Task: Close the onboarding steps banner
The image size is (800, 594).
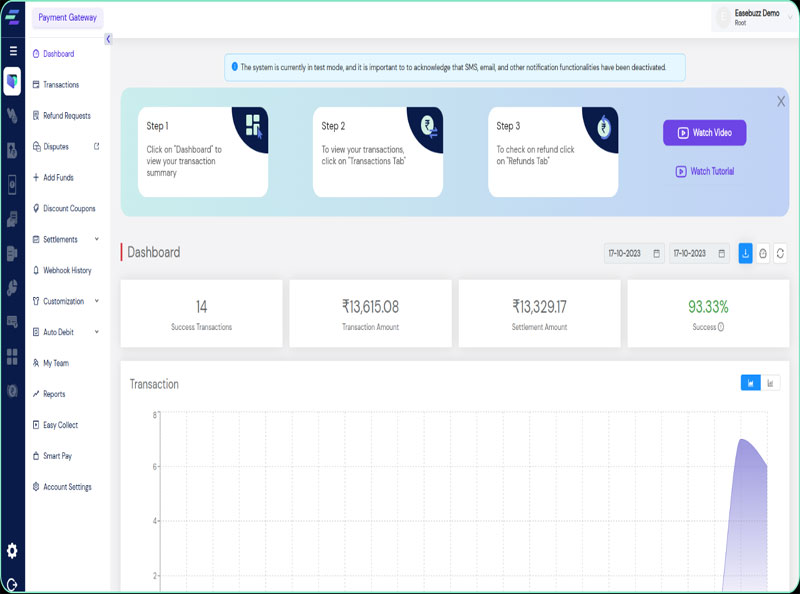Action: tap(780, 101)
